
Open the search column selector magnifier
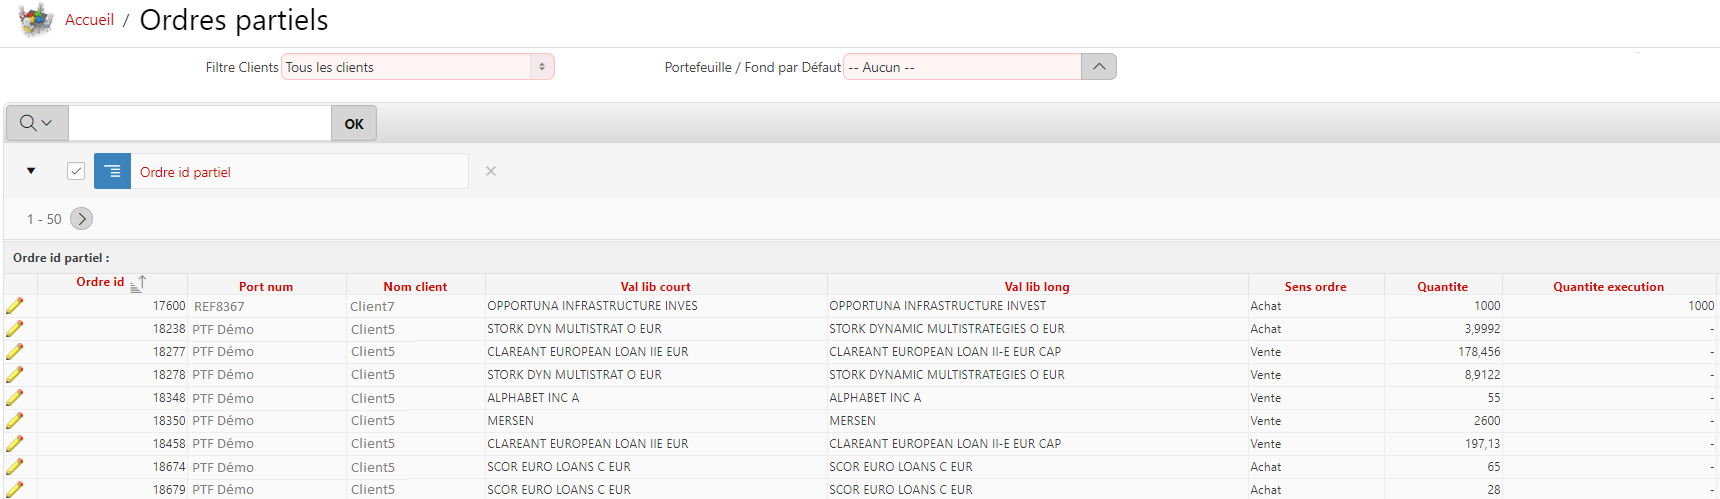[x=36, y=123]
